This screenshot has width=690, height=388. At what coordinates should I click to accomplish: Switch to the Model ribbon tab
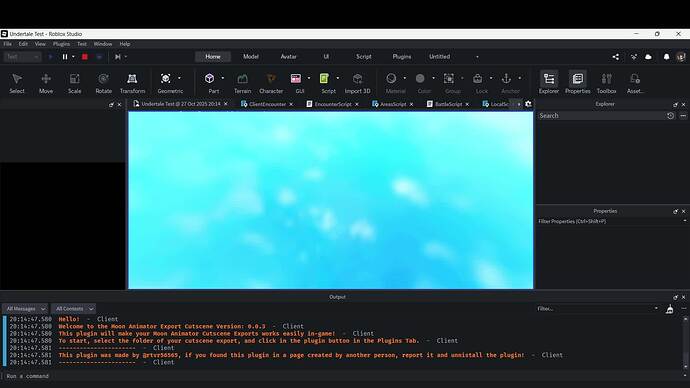click(251, 57)
